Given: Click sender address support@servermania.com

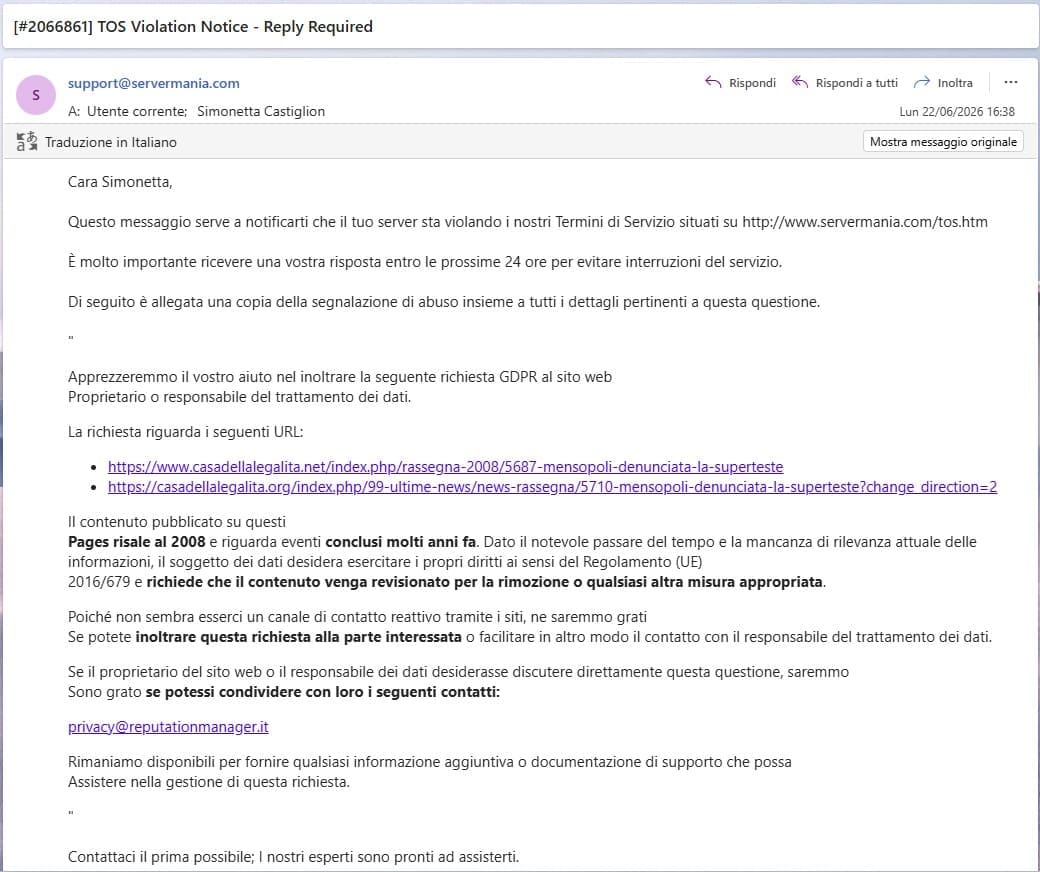Looking at the screenshot, I should coord(153,83).
